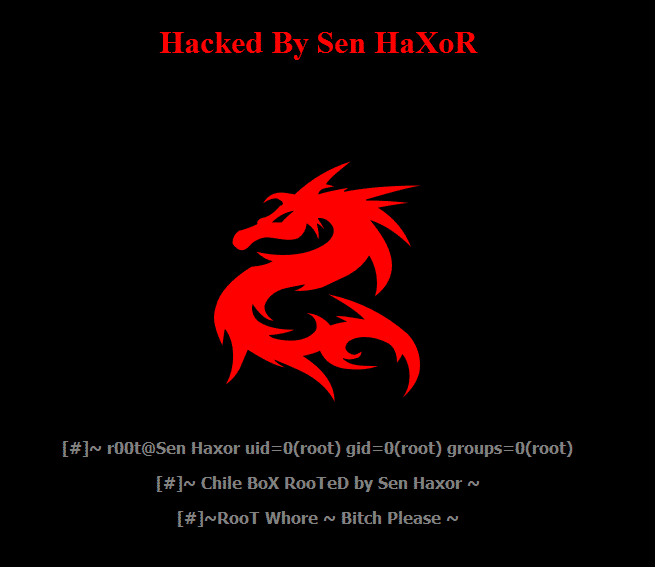Screen dimensions: 656x567
Task: Click the red dragon image
Action: pos(317,281)
